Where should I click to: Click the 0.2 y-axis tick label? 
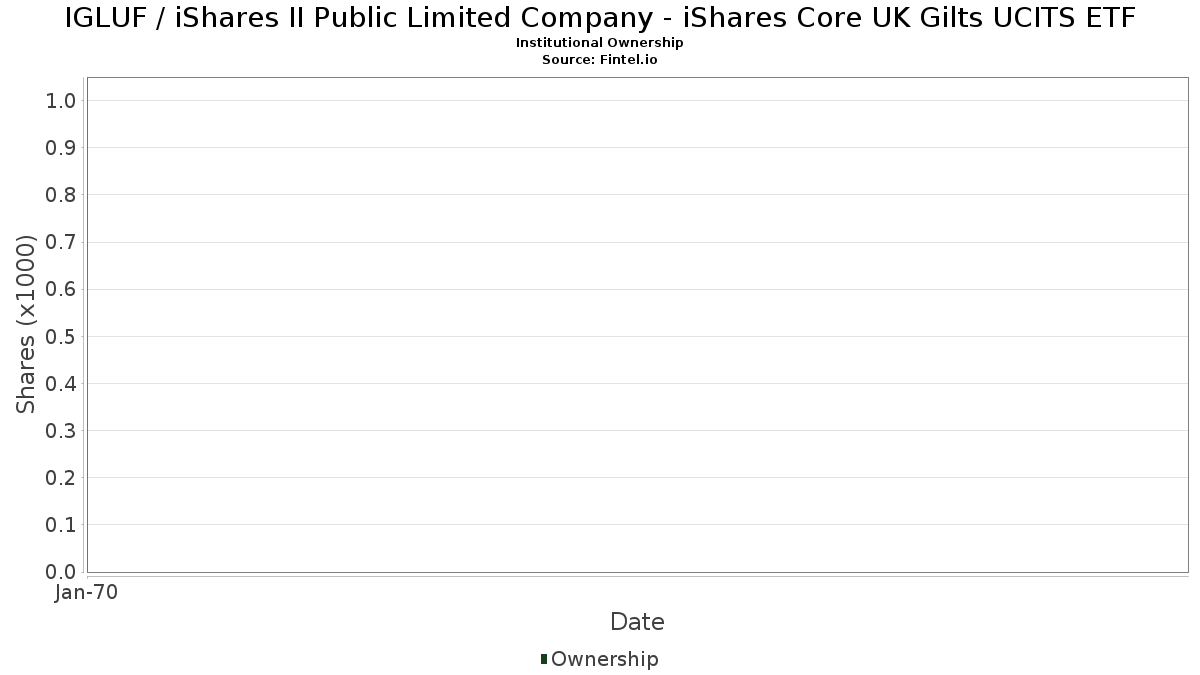pos(61,478)
